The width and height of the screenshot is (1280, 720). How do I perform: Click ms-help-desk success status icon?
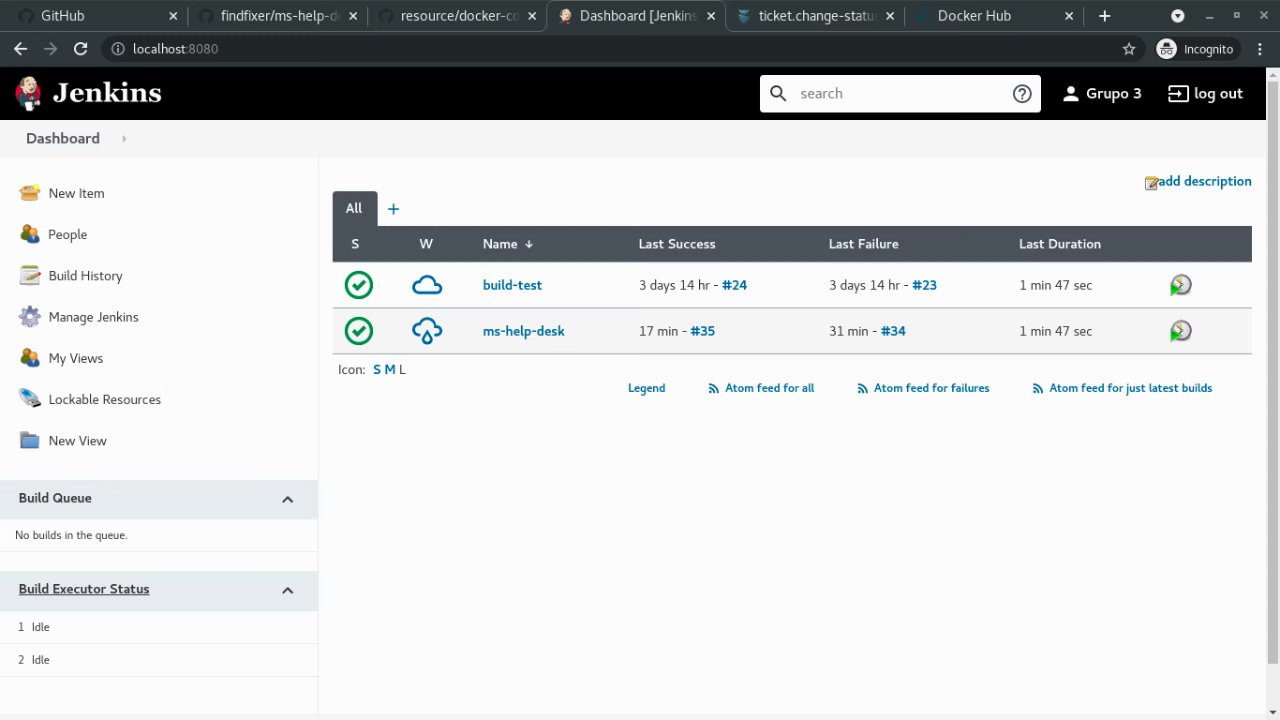pos(359,331)
